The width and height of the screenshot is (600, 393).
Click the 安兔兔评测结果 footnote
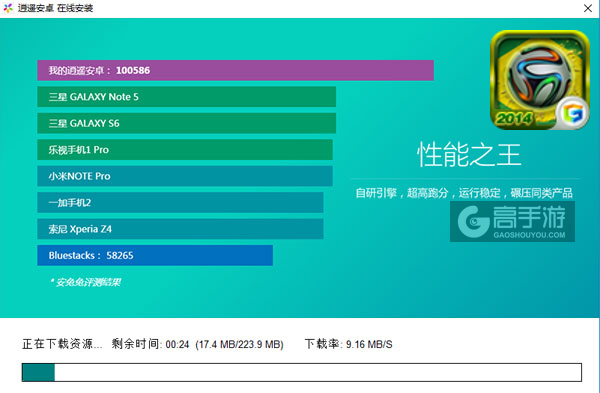85,282
